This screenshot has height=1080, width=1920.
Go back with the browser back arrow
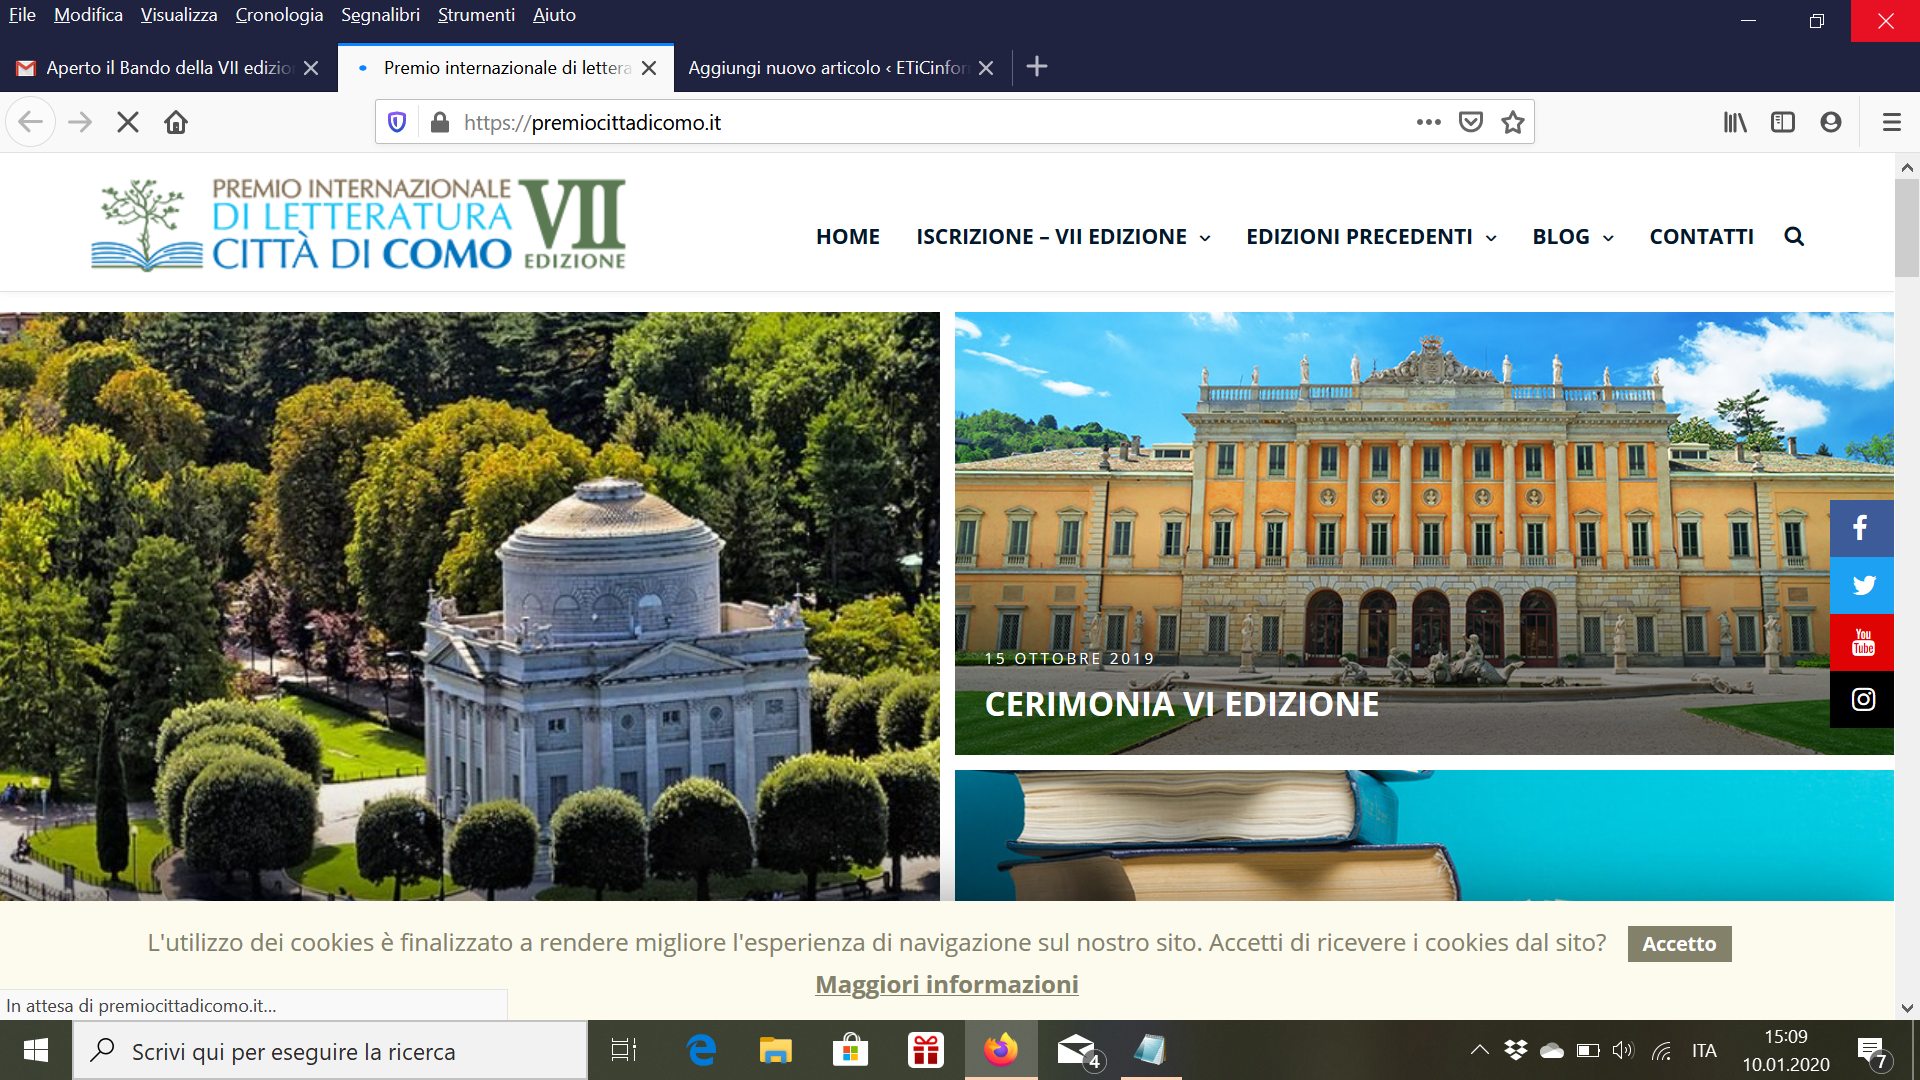[x=30, y=122]
